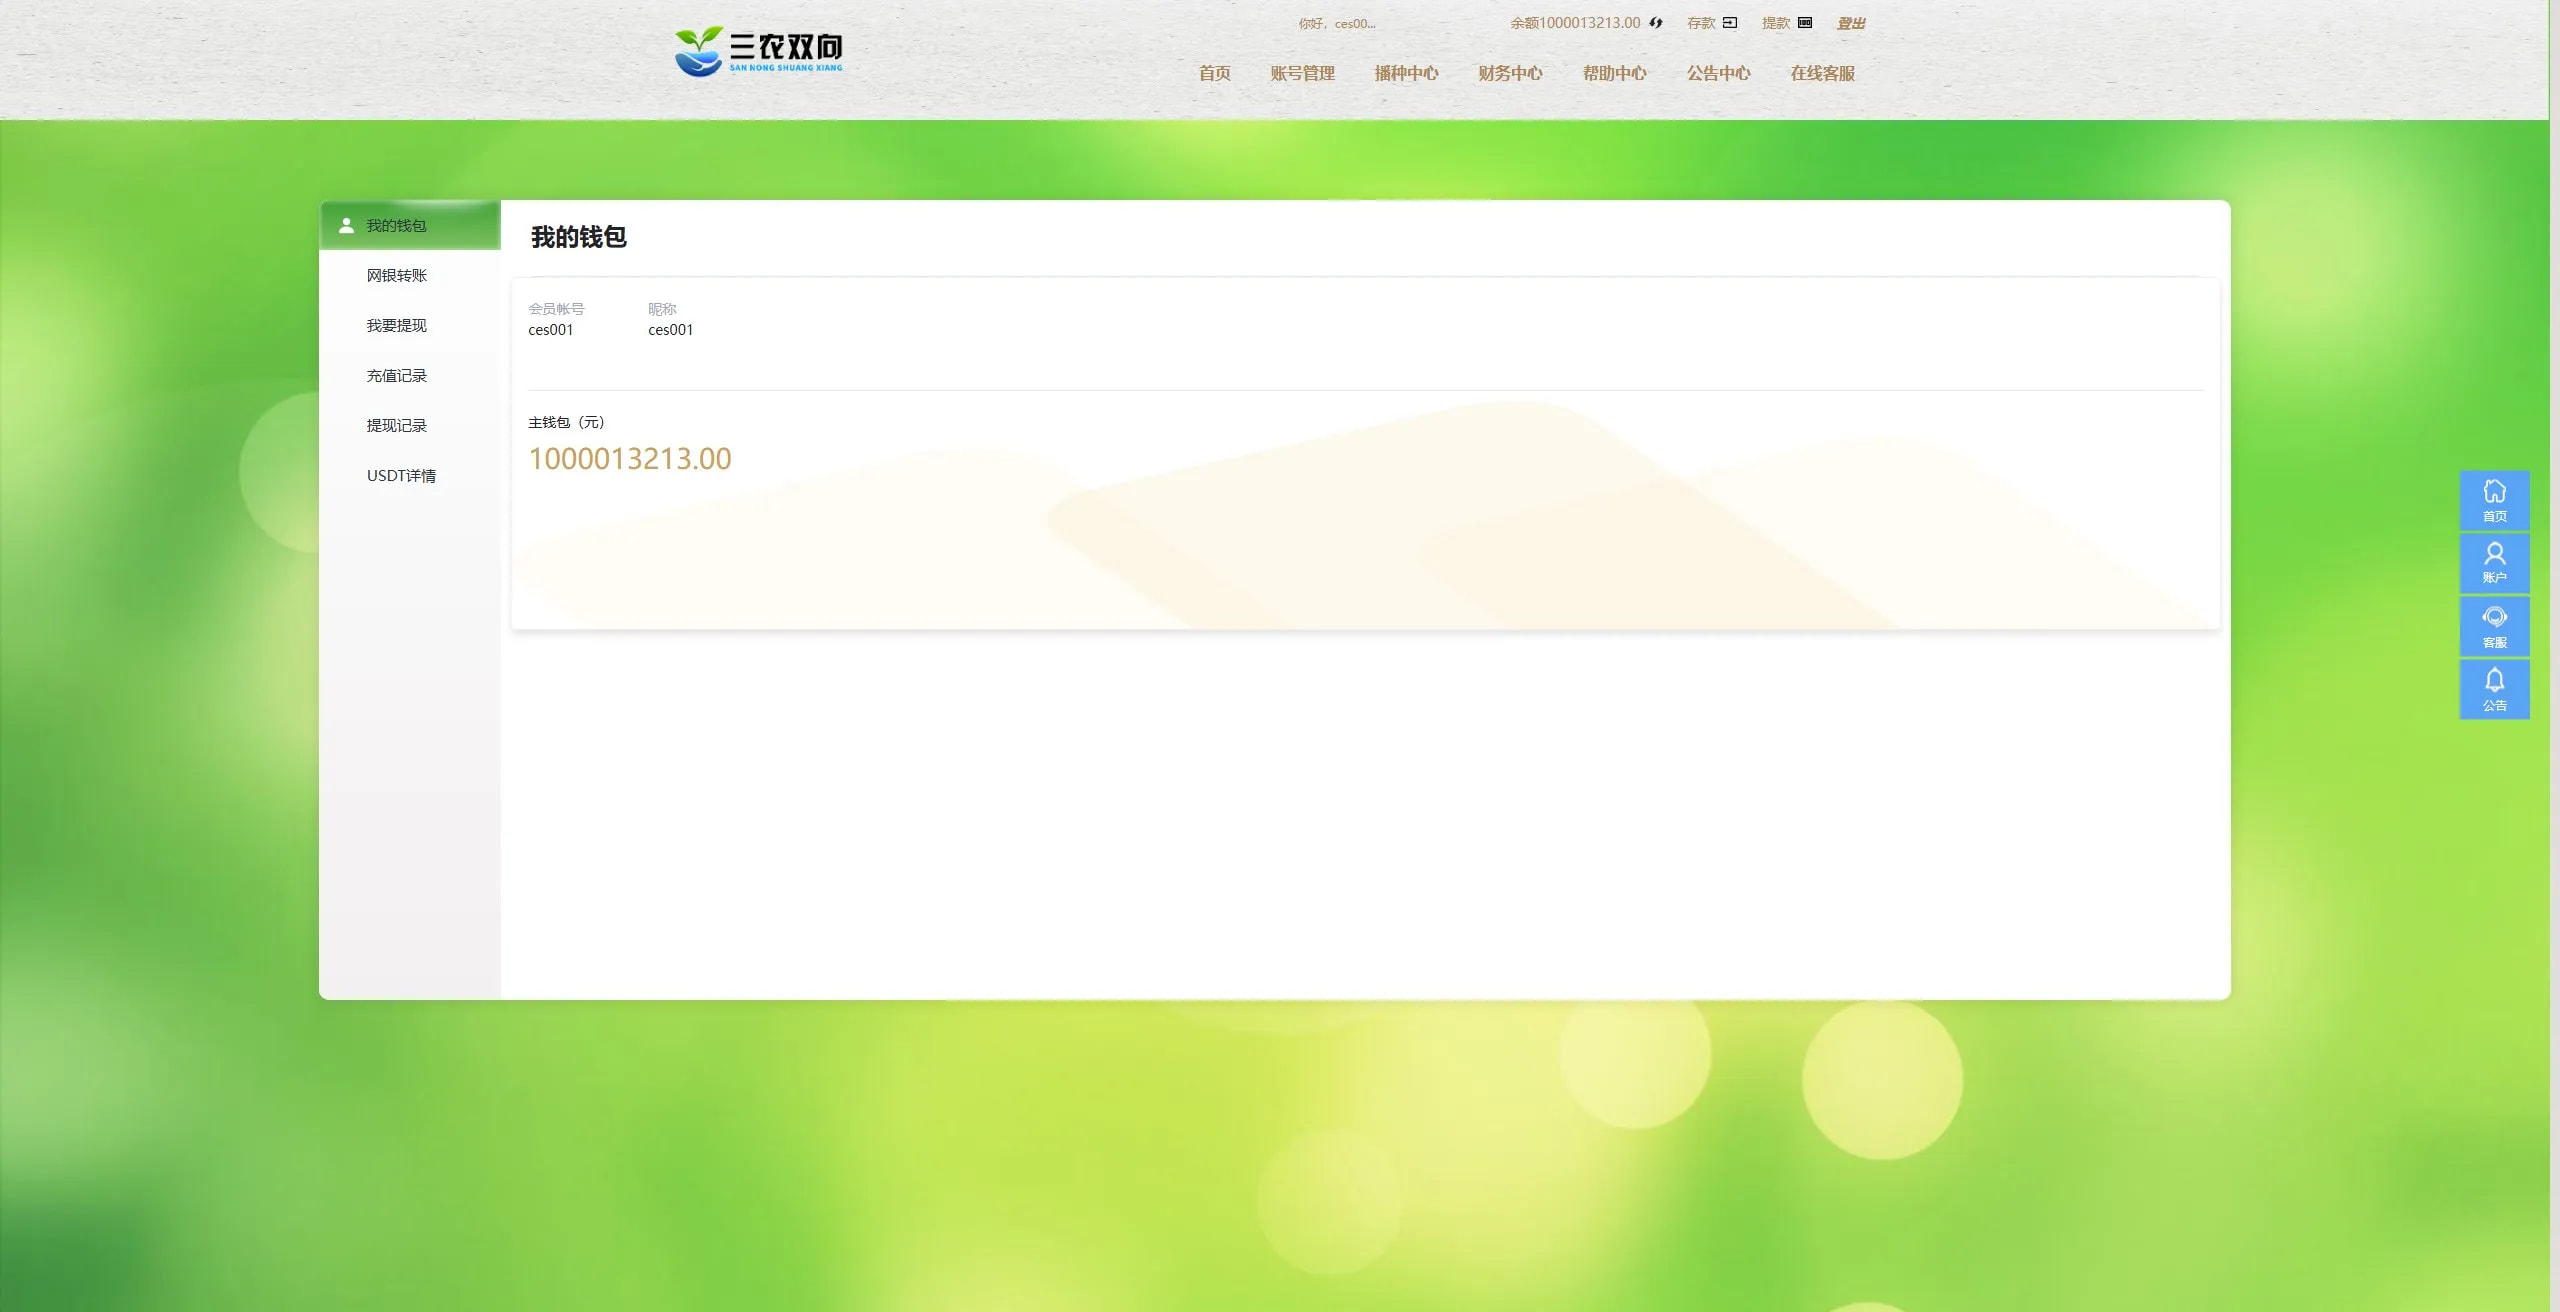Open 首页 floating home button

click(x=2494, y=500)
